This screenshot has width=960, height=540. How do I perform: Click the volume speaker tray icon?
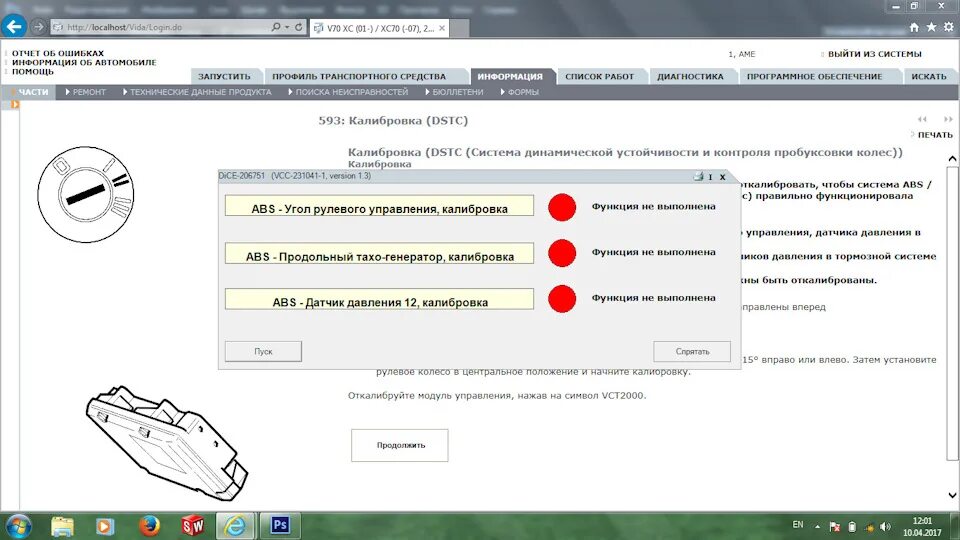885,527
